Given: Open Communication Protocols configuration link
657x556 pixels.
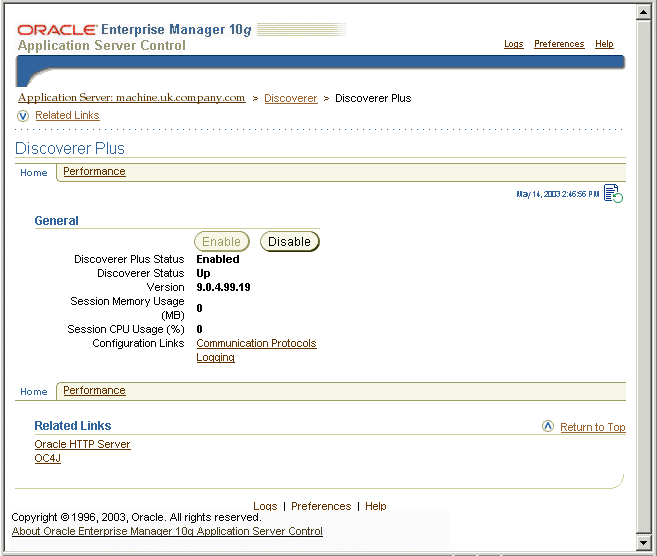Looking at the screenshot, I should point(256,343).
